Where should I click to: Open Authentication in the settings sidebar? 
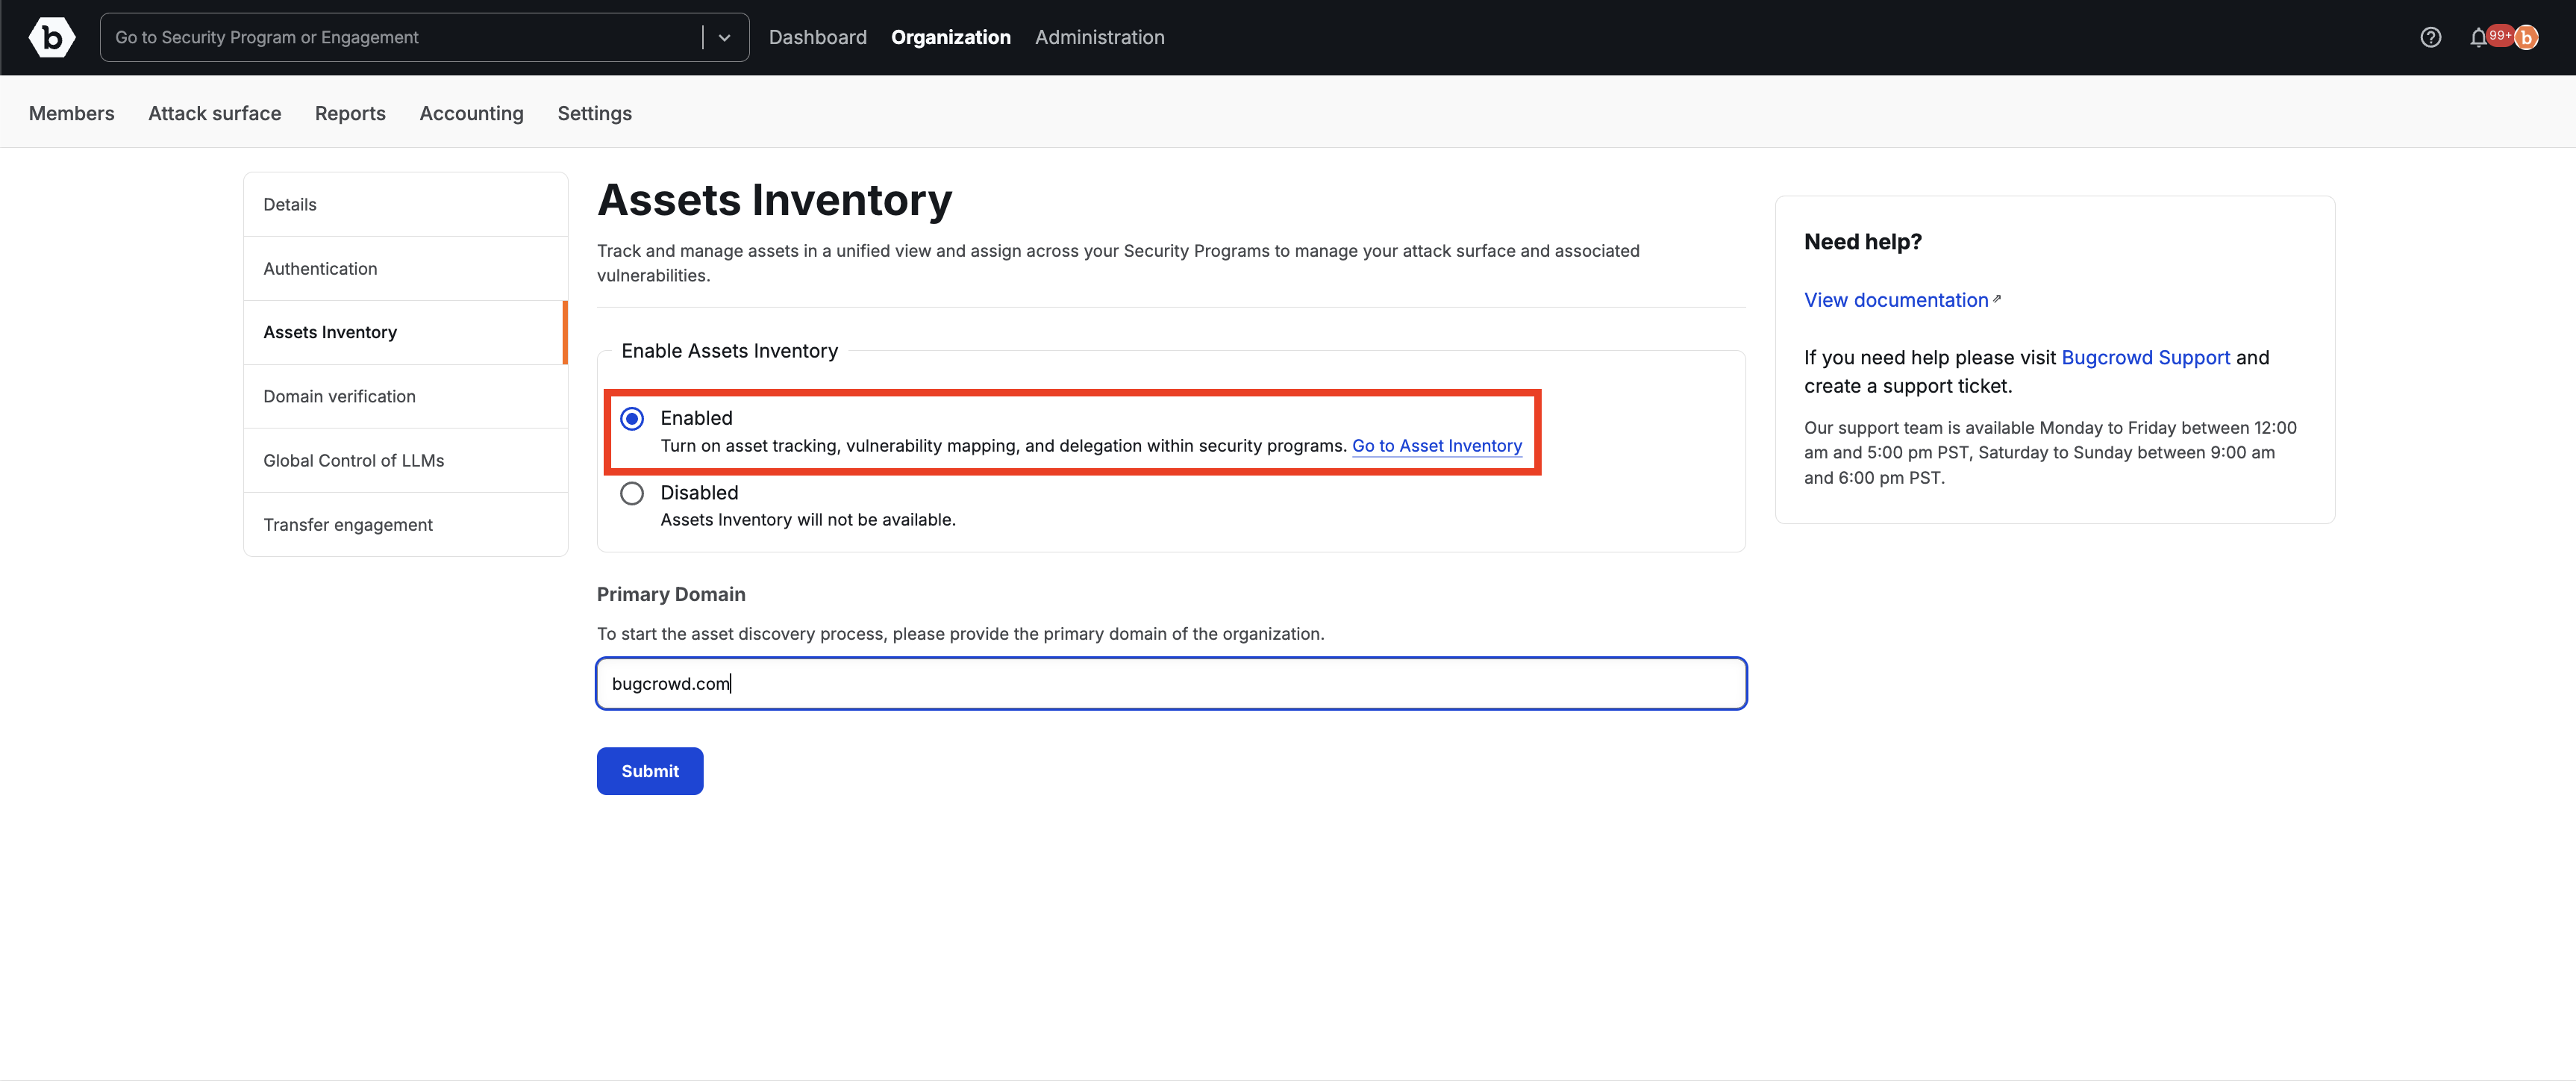(x=406, y=268)
